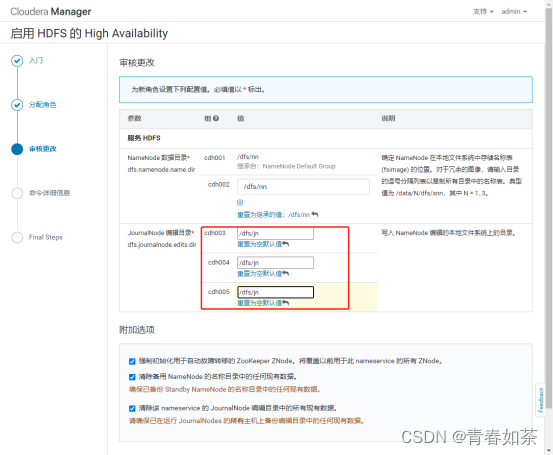Click the dfs.namenode.name.dir parameter name

[161, 169]
